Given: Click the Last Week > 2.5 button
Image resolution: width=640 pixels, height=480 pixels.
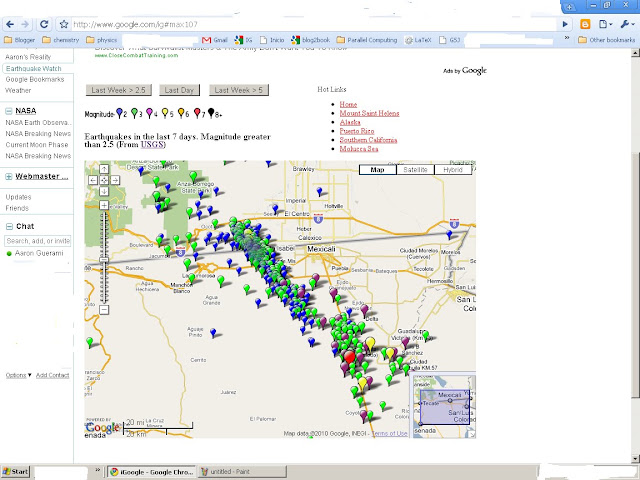Looking at the screenshot, I should pyautogui.click(x=119, y=90).
